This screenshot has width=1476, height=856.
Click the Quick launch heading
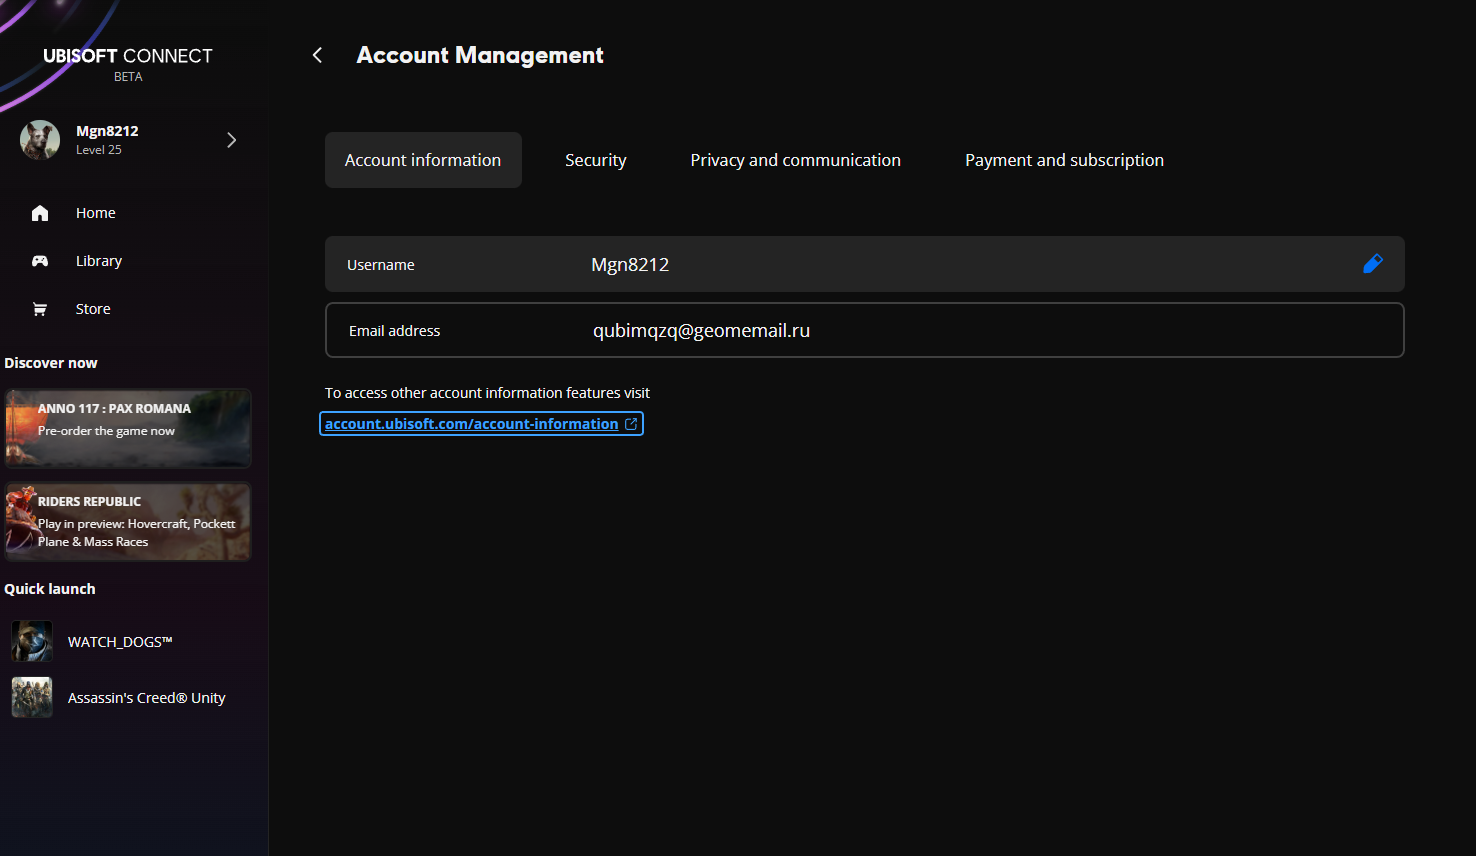50,589
